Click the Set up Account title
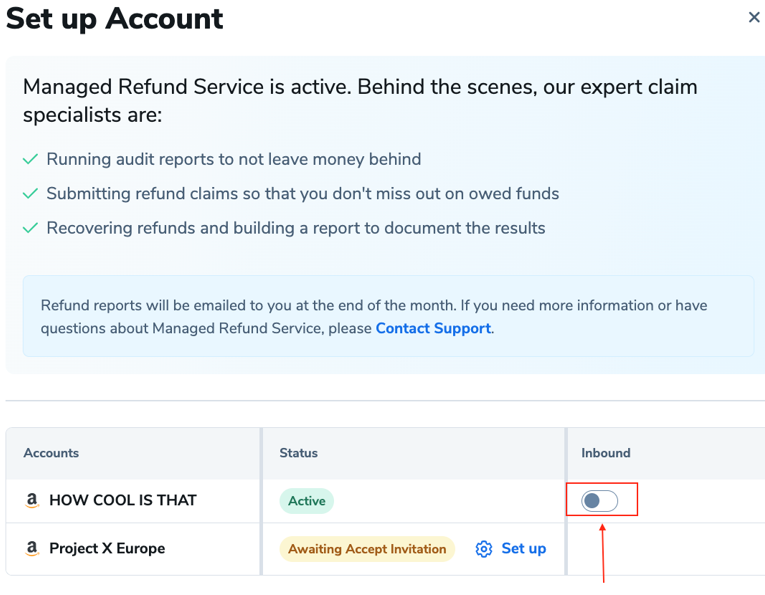Image resolution: width=765 pixels, height=595 pixels. tap(115, 18)
